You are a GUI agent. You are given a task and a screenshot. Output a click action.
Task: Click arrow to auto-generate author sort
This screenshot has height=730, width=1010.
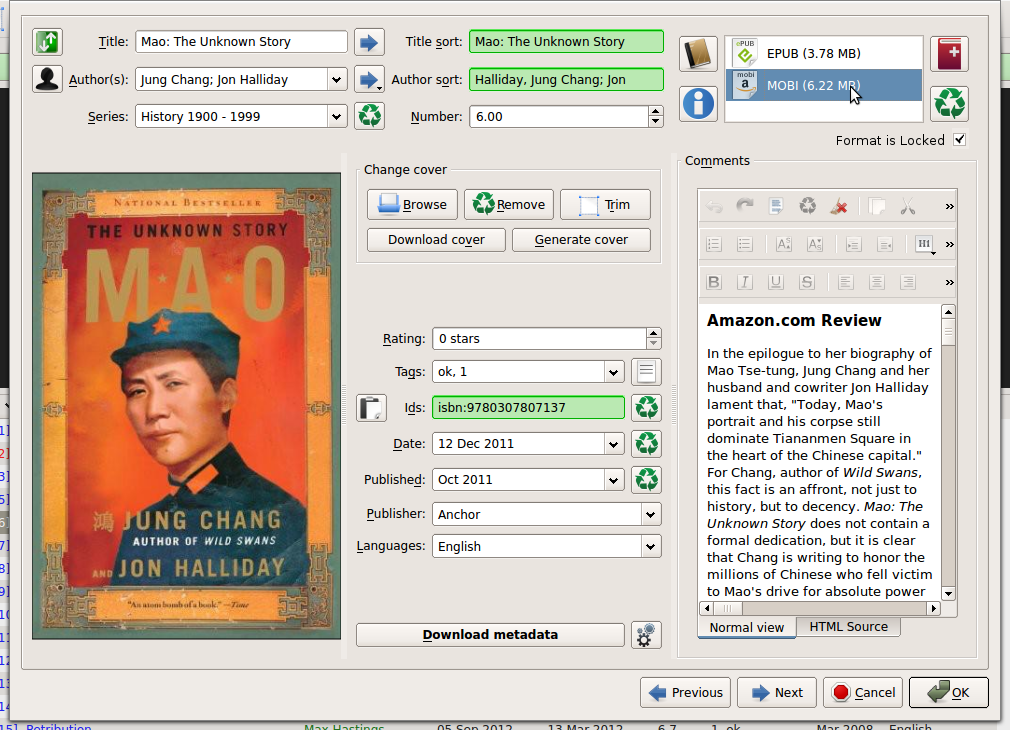[369, 80]
